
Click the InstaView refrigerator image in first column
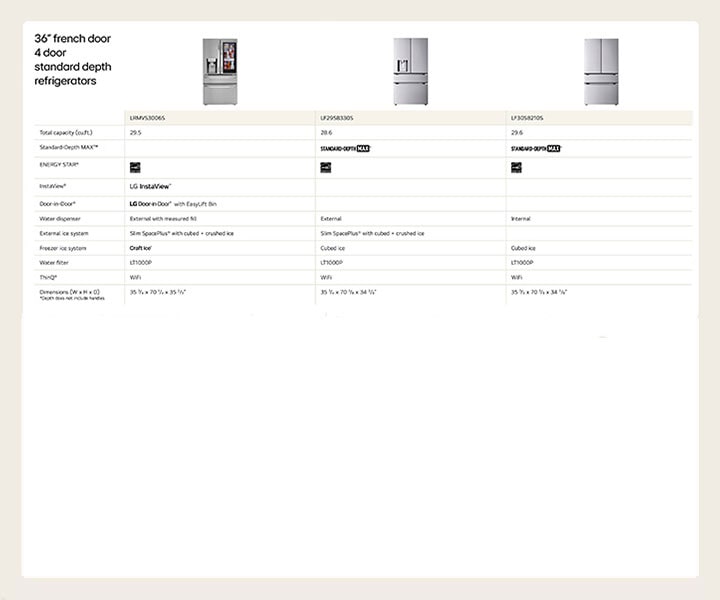point(220,72)
